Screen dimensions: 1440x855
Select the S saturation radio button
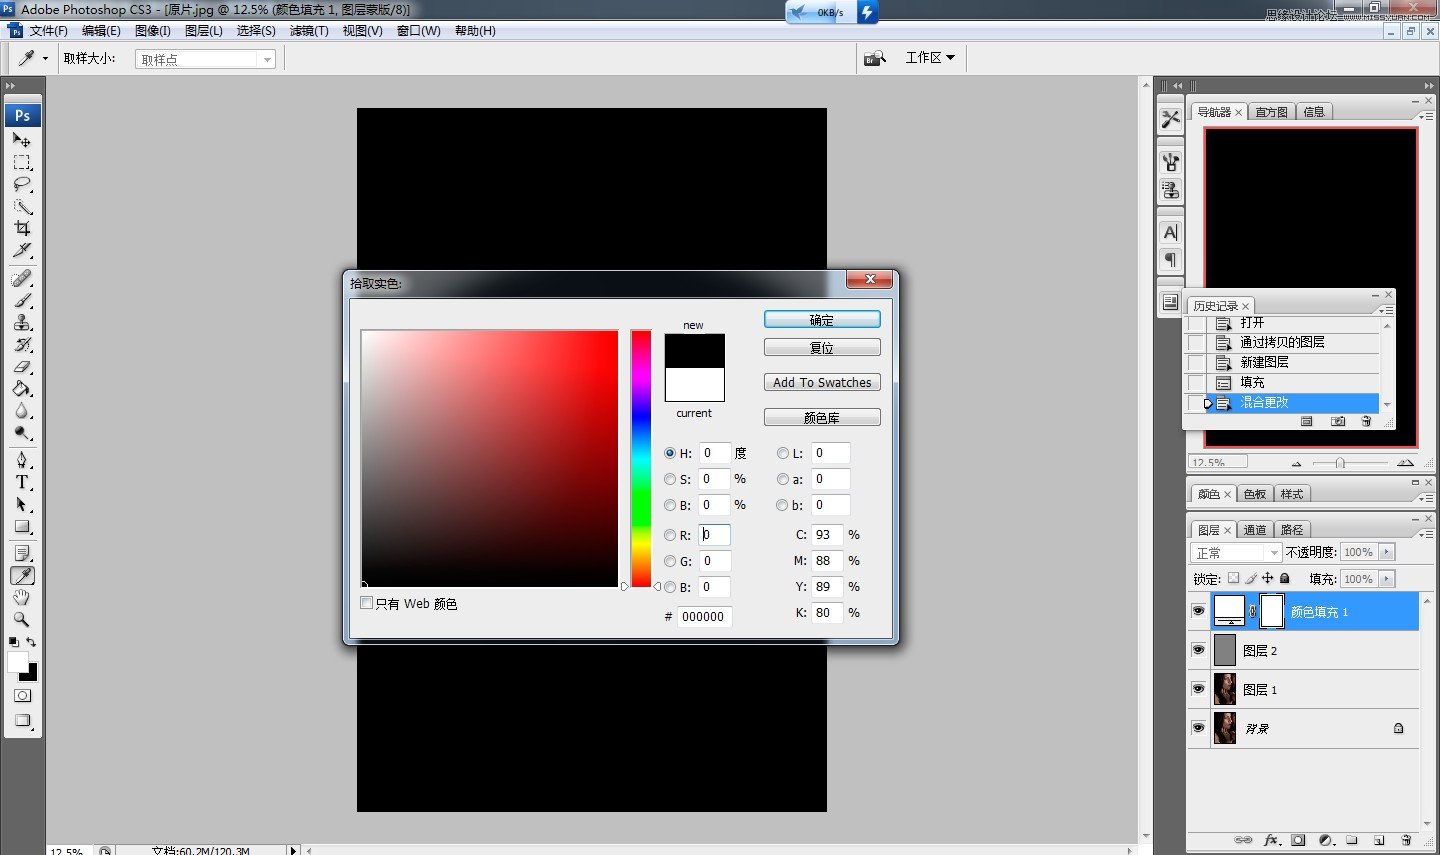click(x=670, y=479)
